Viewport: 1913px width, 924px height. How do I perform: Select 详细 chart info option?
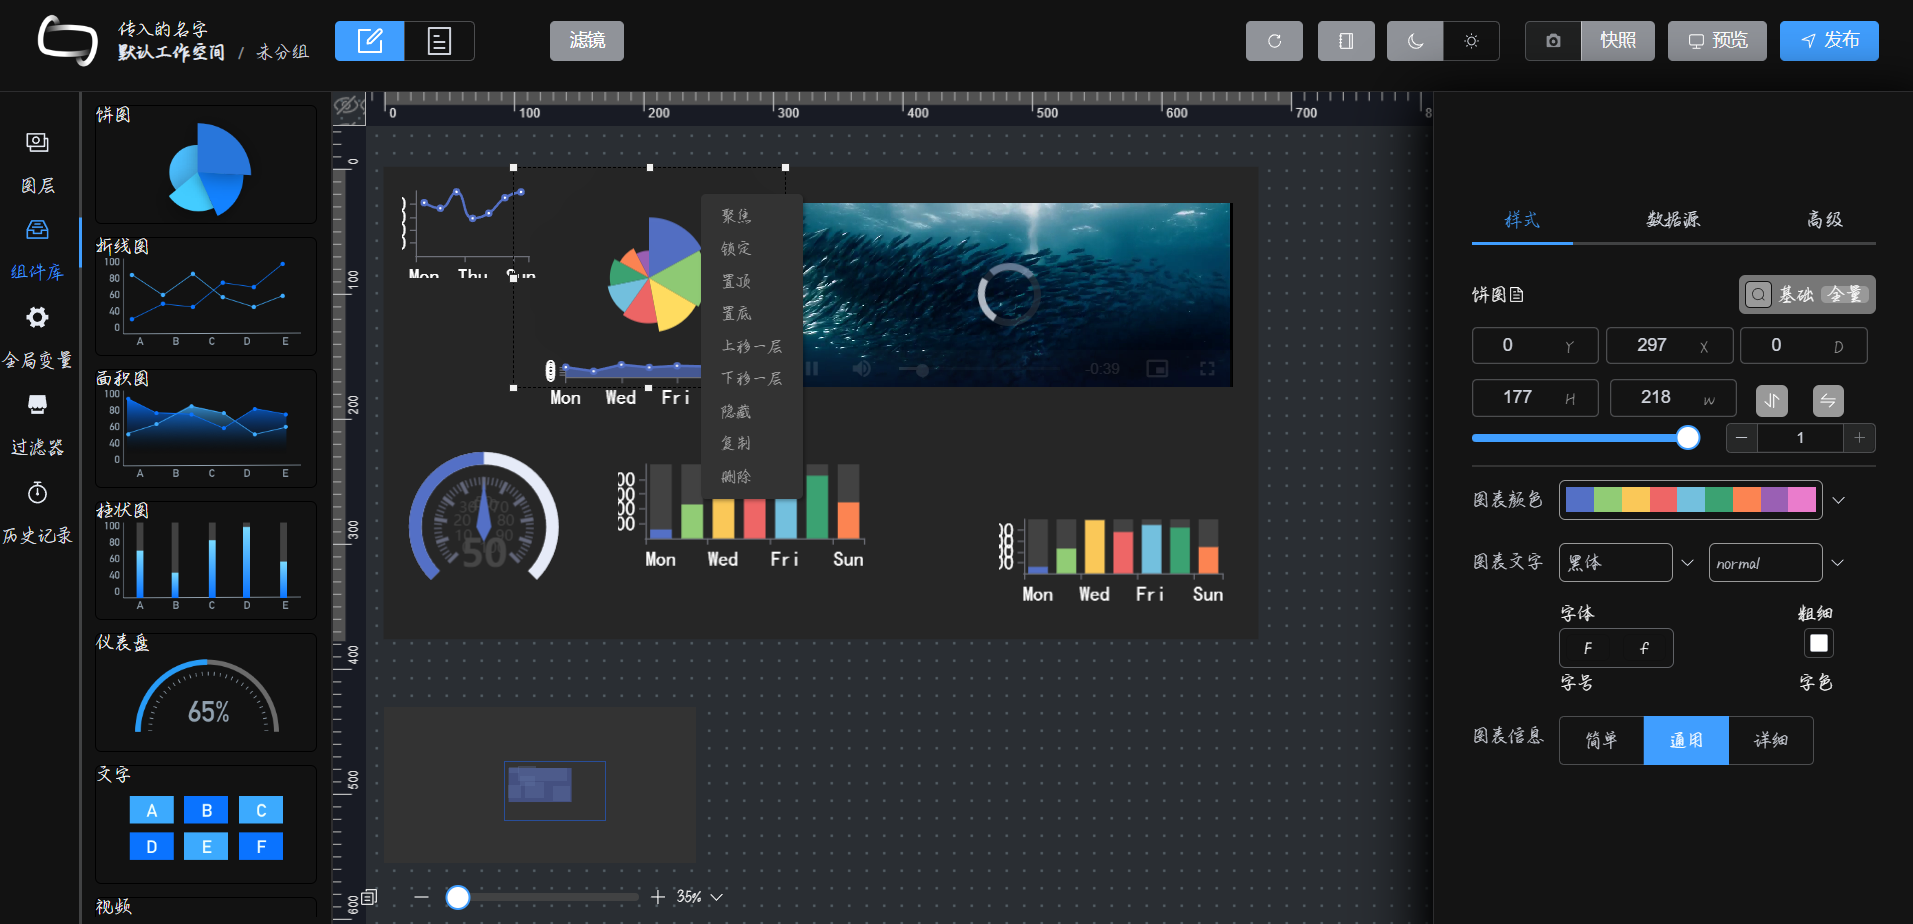pyautogui.click(x=1771, y=740)
